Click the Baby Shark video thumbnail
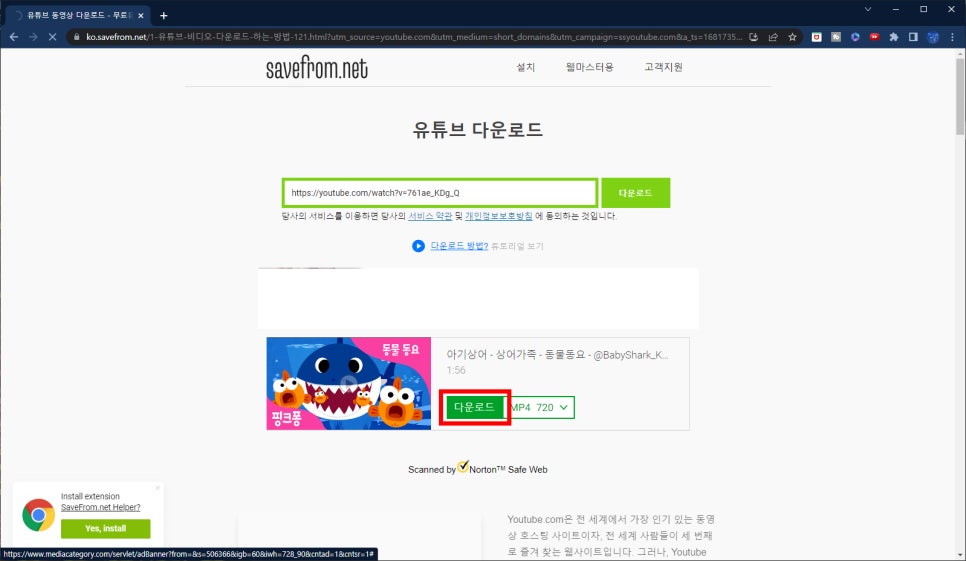Image resolution: width=966 pixels, height=561 pixels. click(349, 383)
